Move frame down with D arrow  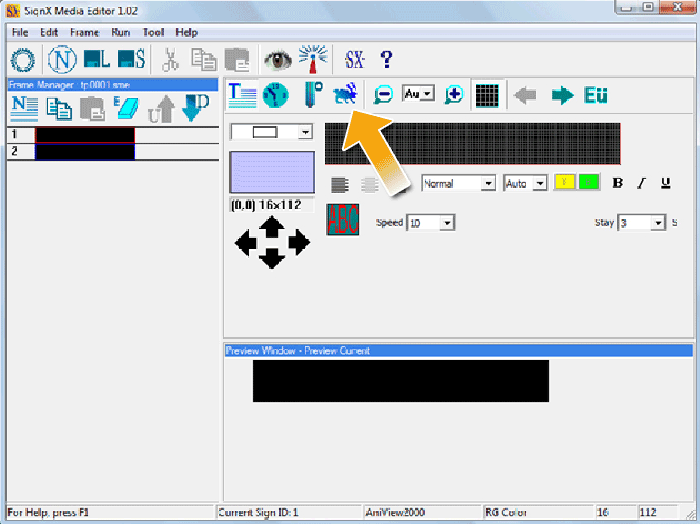tap(195, 108)
